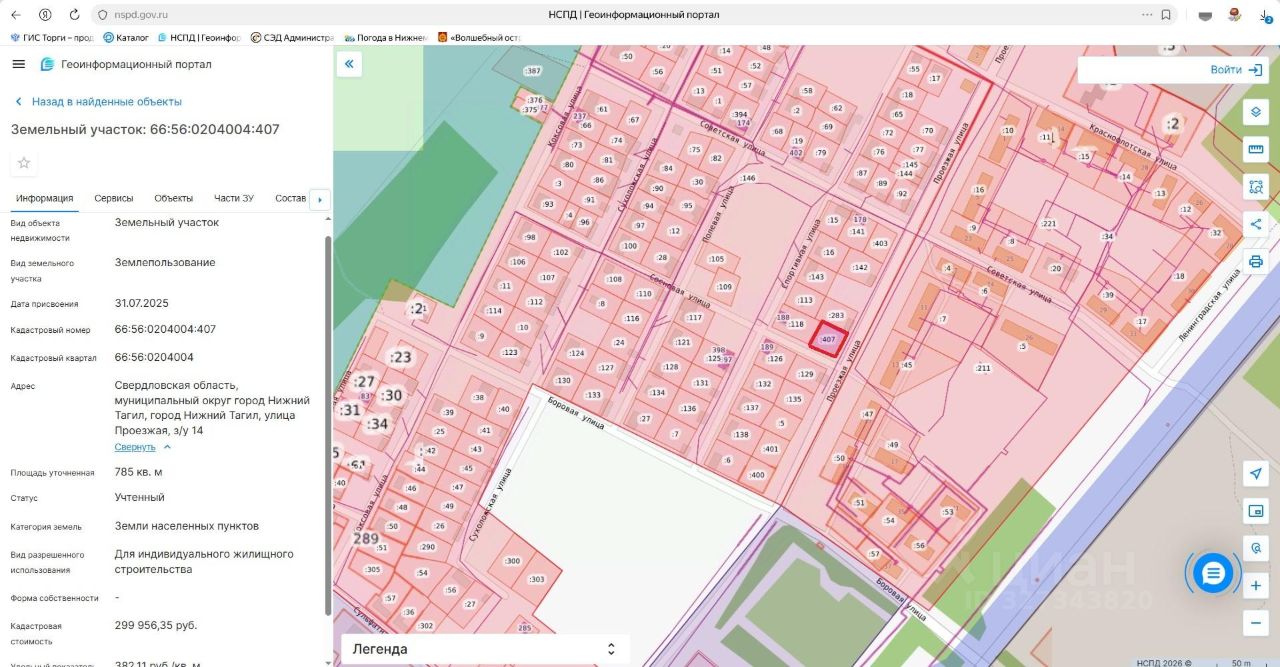1280x667 pixels.
Task: Click the share map icon
Action: pos(1256,224)
